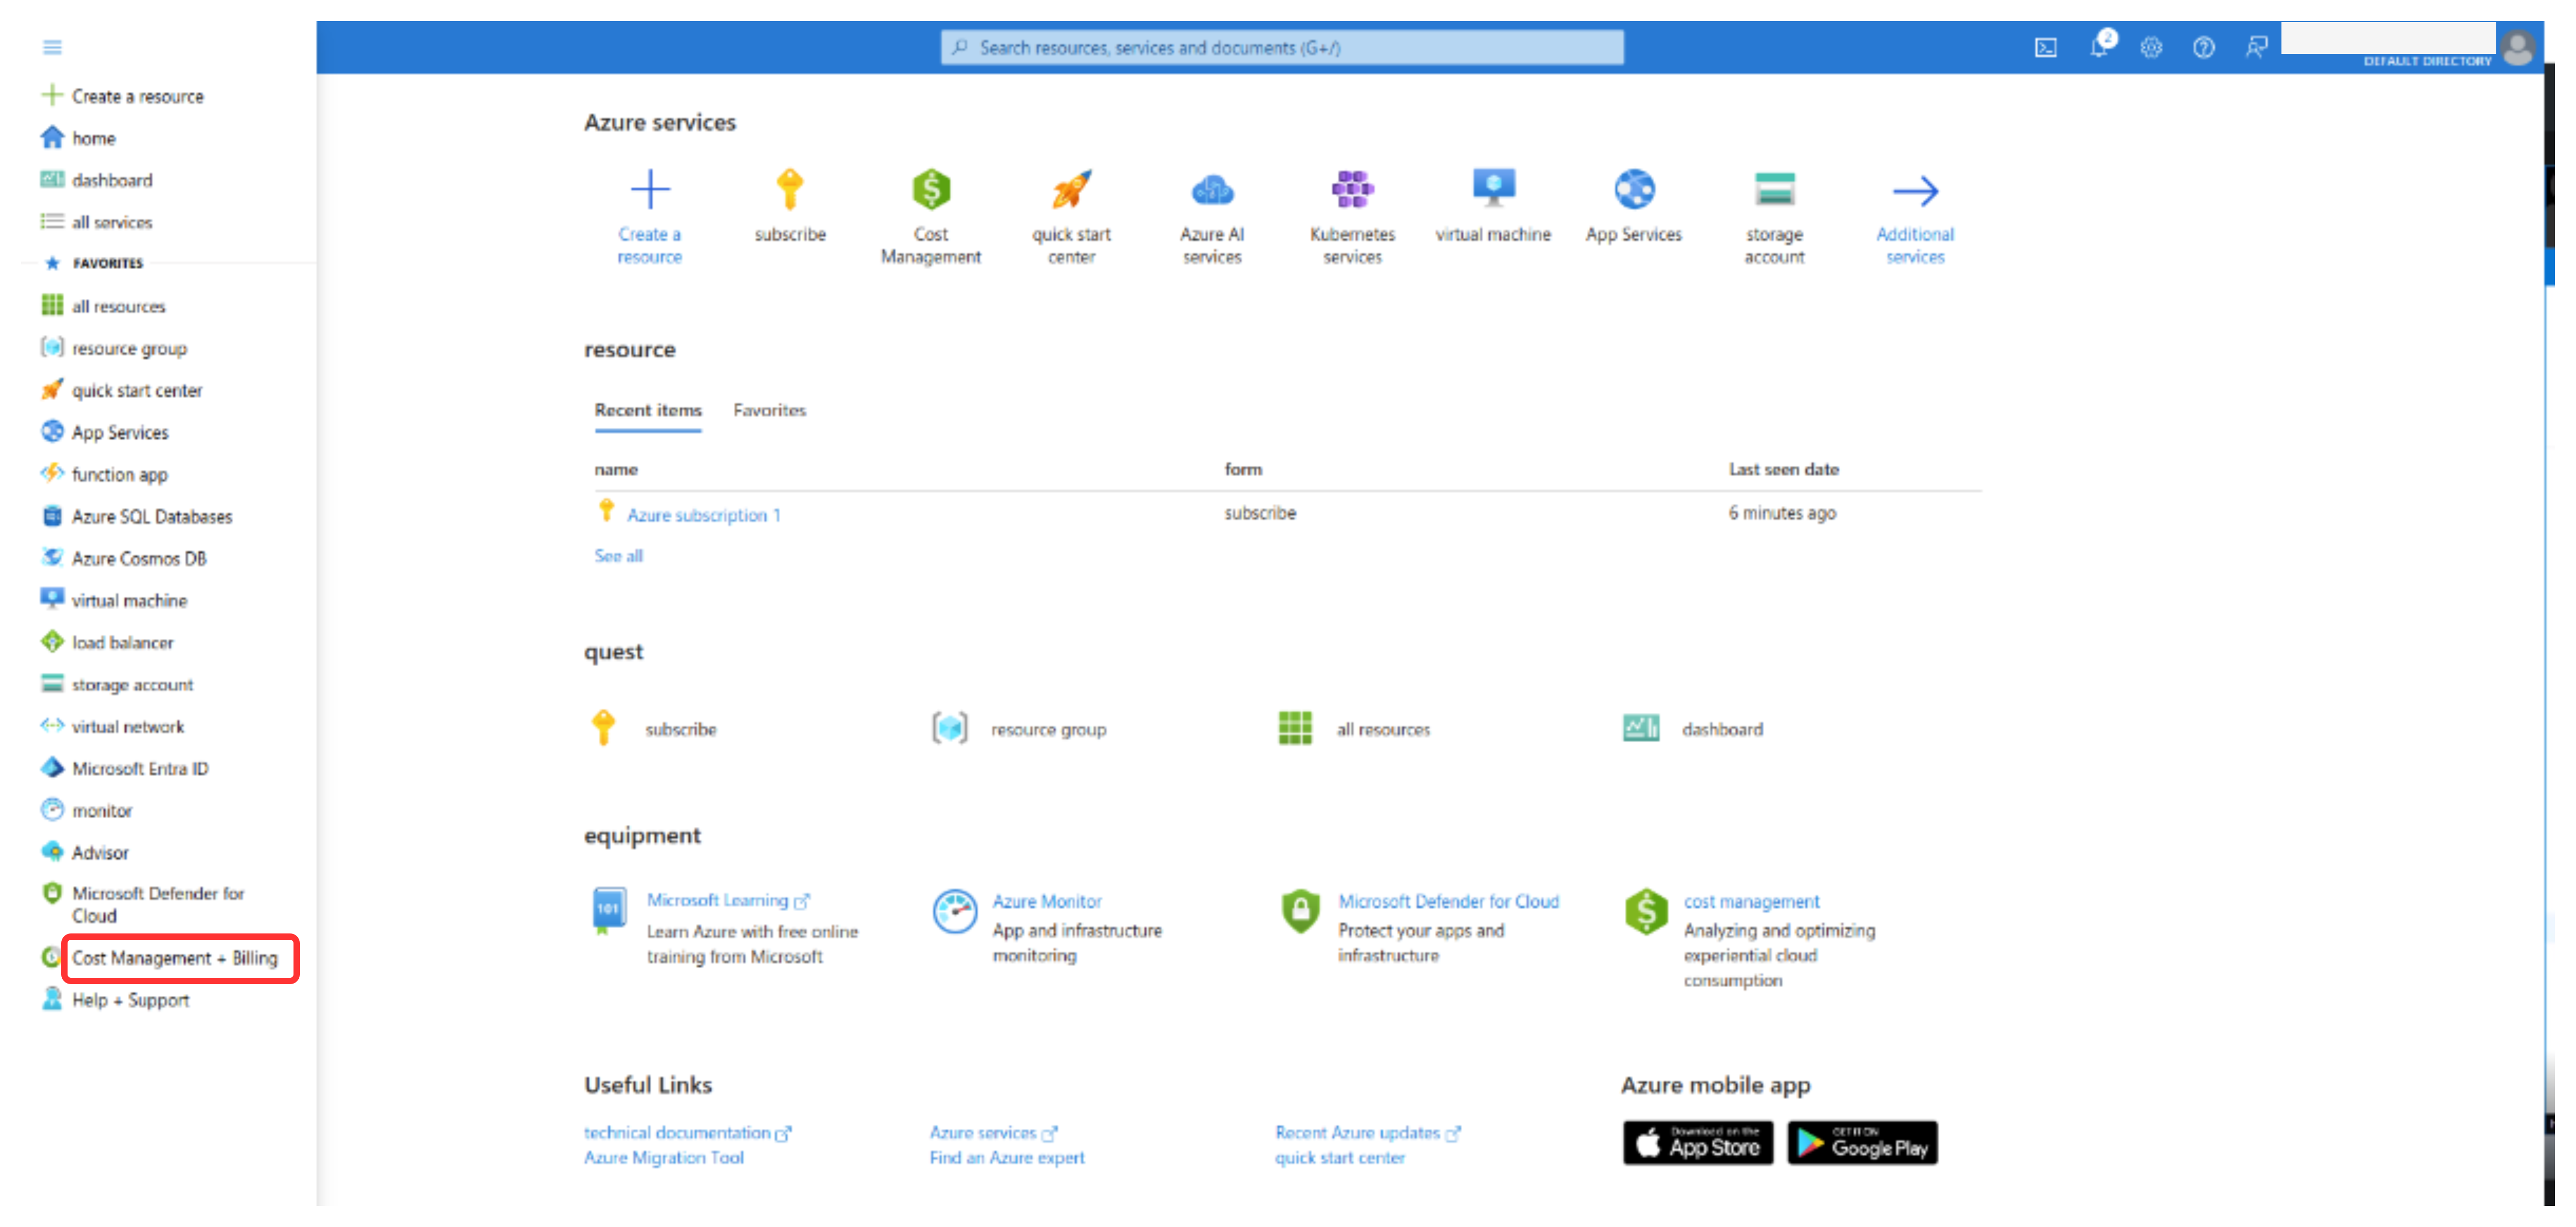Screen dimensions: 2576x1227
Task: Click the Create a resource plus tile
Action: pos(649,216)
